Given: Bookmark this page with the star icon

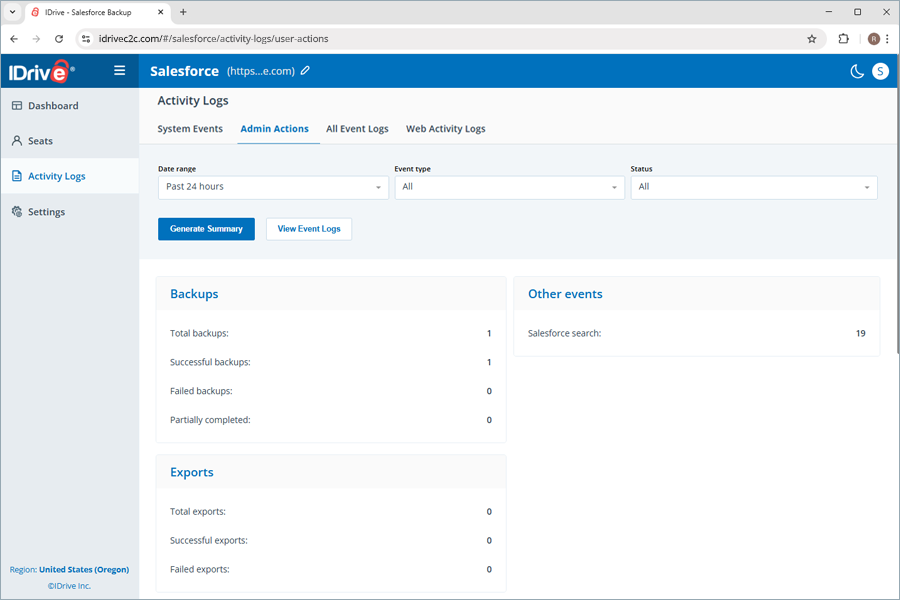Looking at the screenshot, I should 812,39.
